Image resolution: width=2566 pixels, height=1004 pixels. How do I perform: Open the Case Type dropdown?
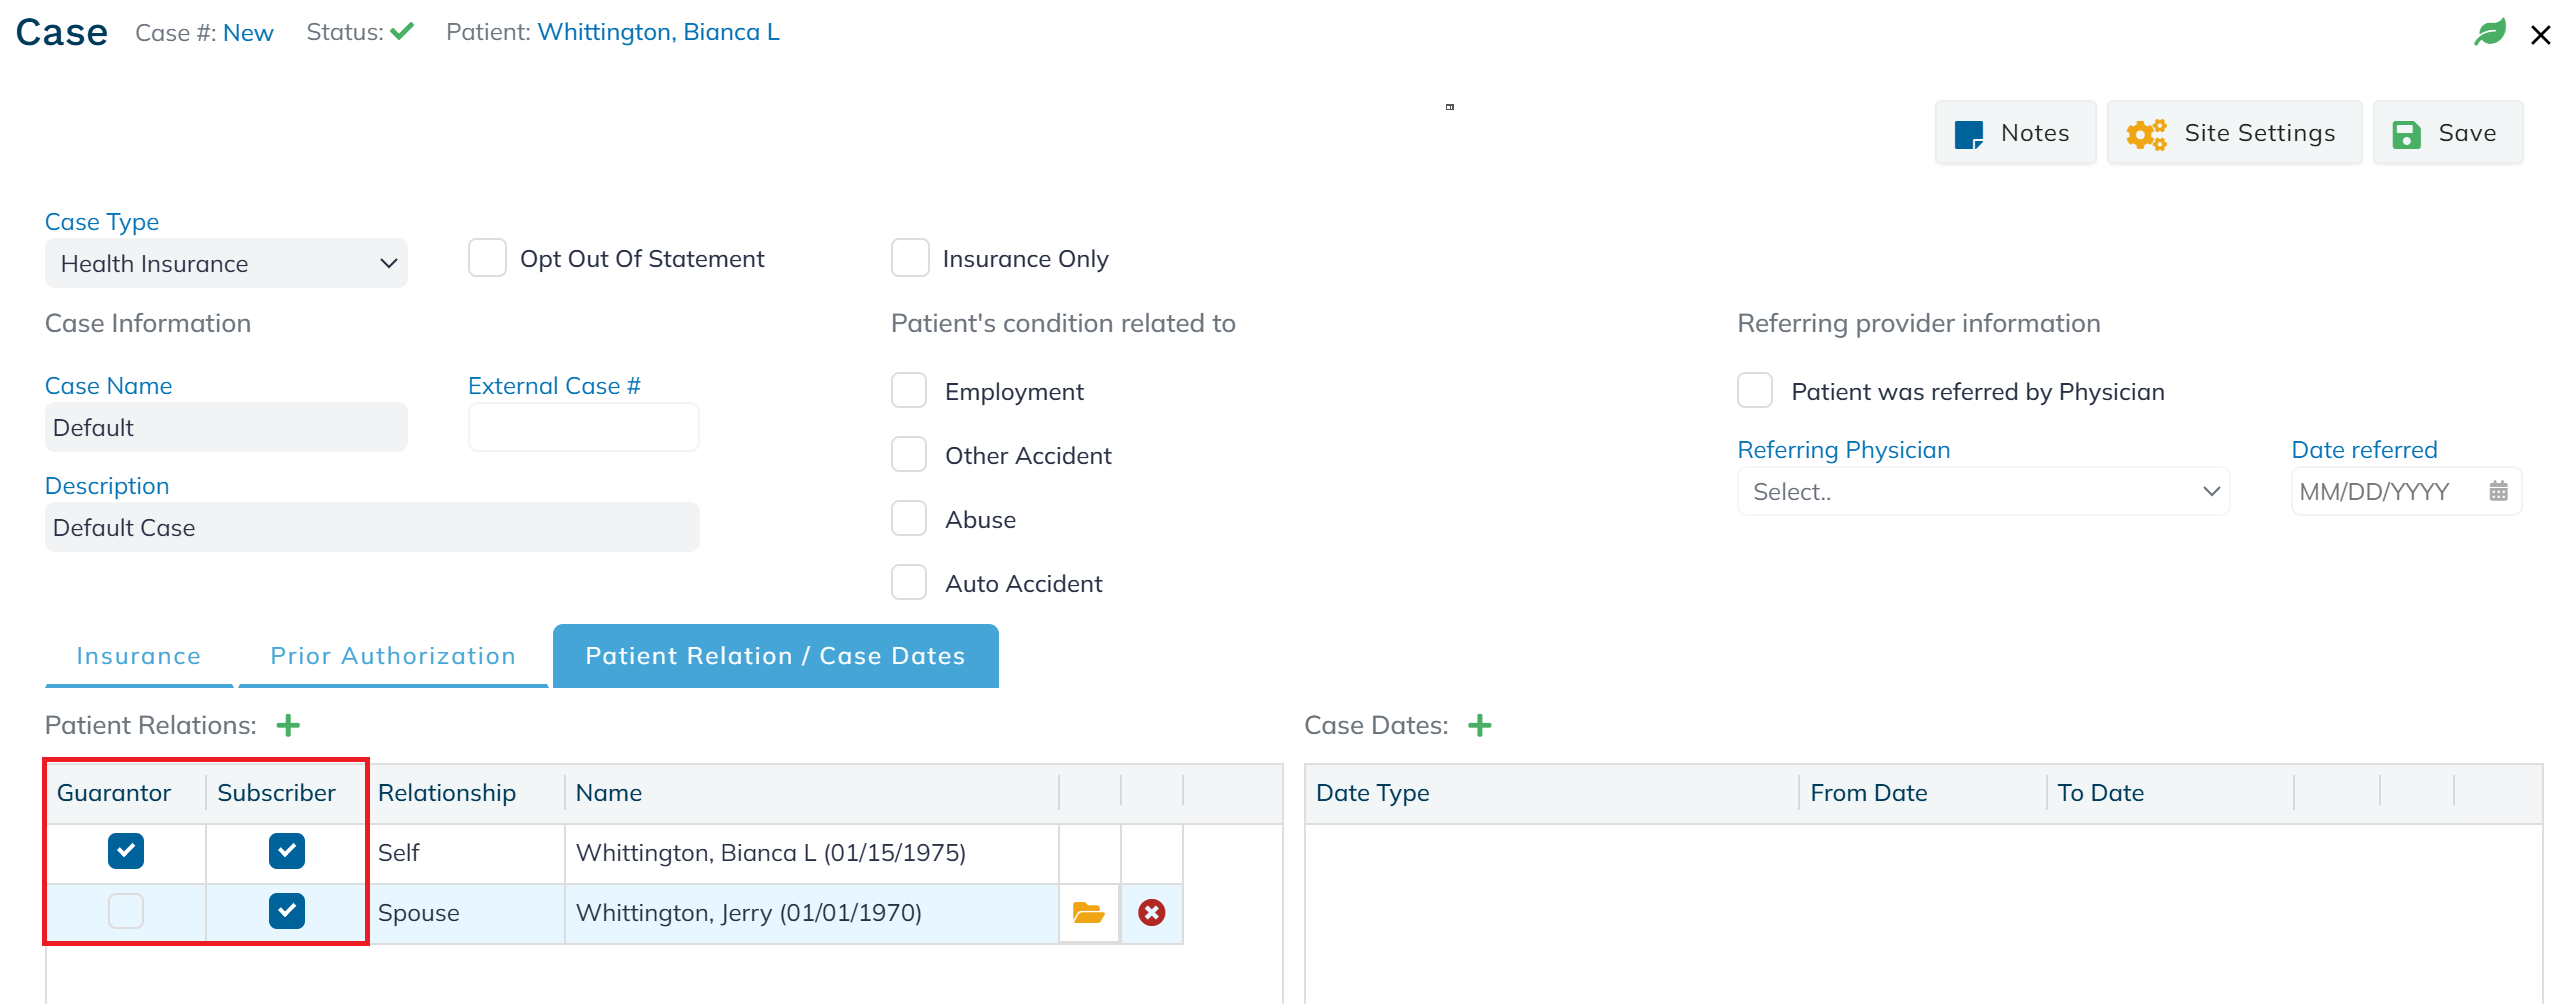[x=226, y=263]
